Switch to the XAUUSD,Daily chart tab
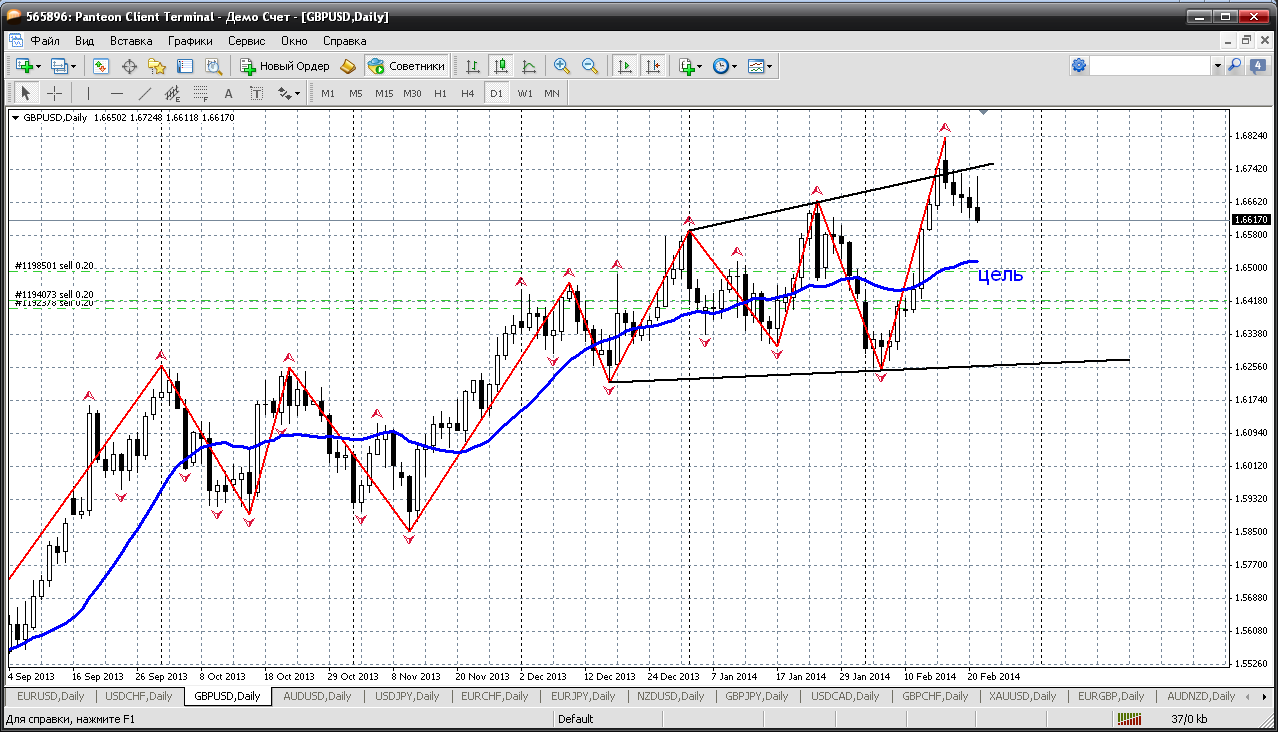Image resolution: width=1278 pixels, height=732 pixels. pyautogui.click(x=1020, y=696)
